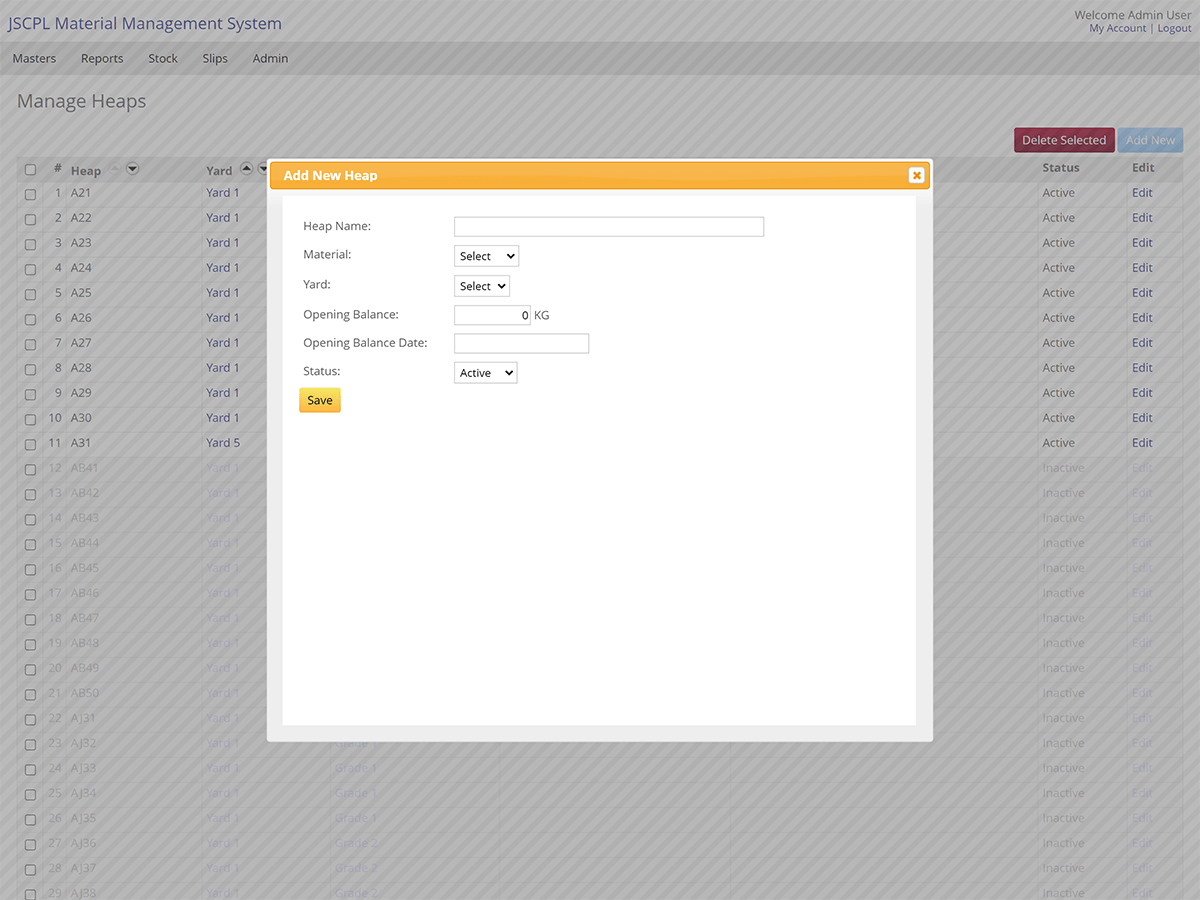Sort the Yard column ascending using the up arrow
This screenshot has height=900, width=1200.
point(245,168)
